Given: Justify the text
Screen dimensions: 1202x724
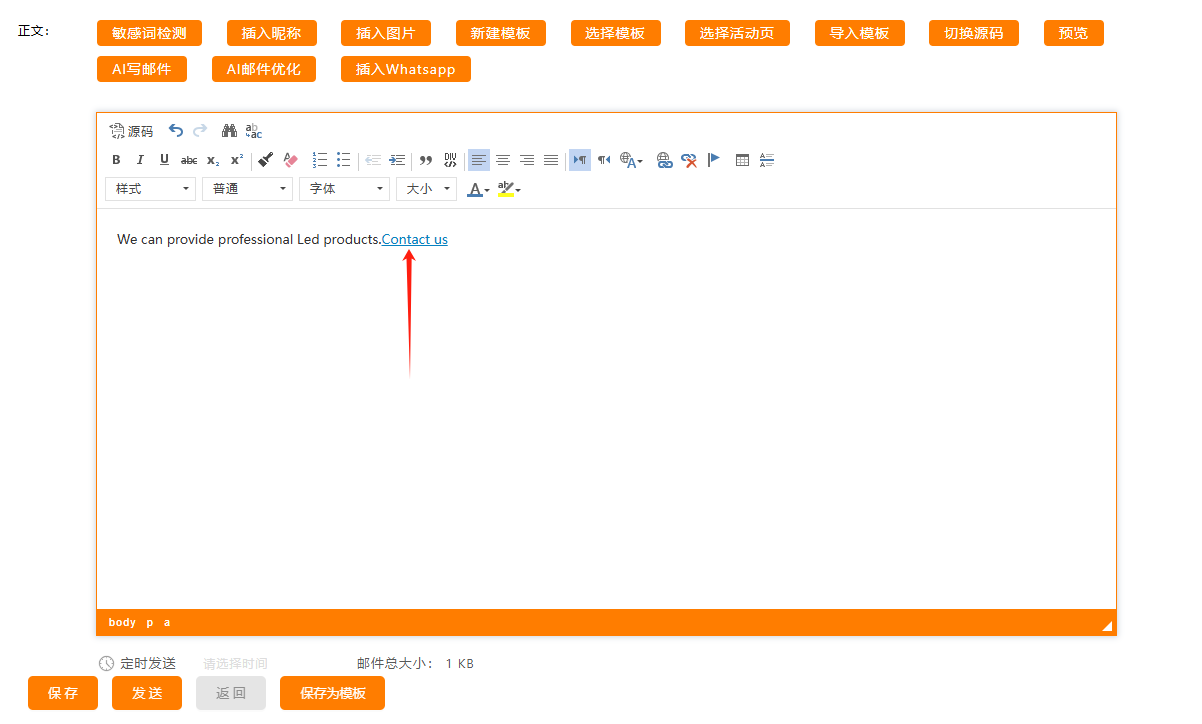Looking at the screenshot, I should click(x=551, y=160).
